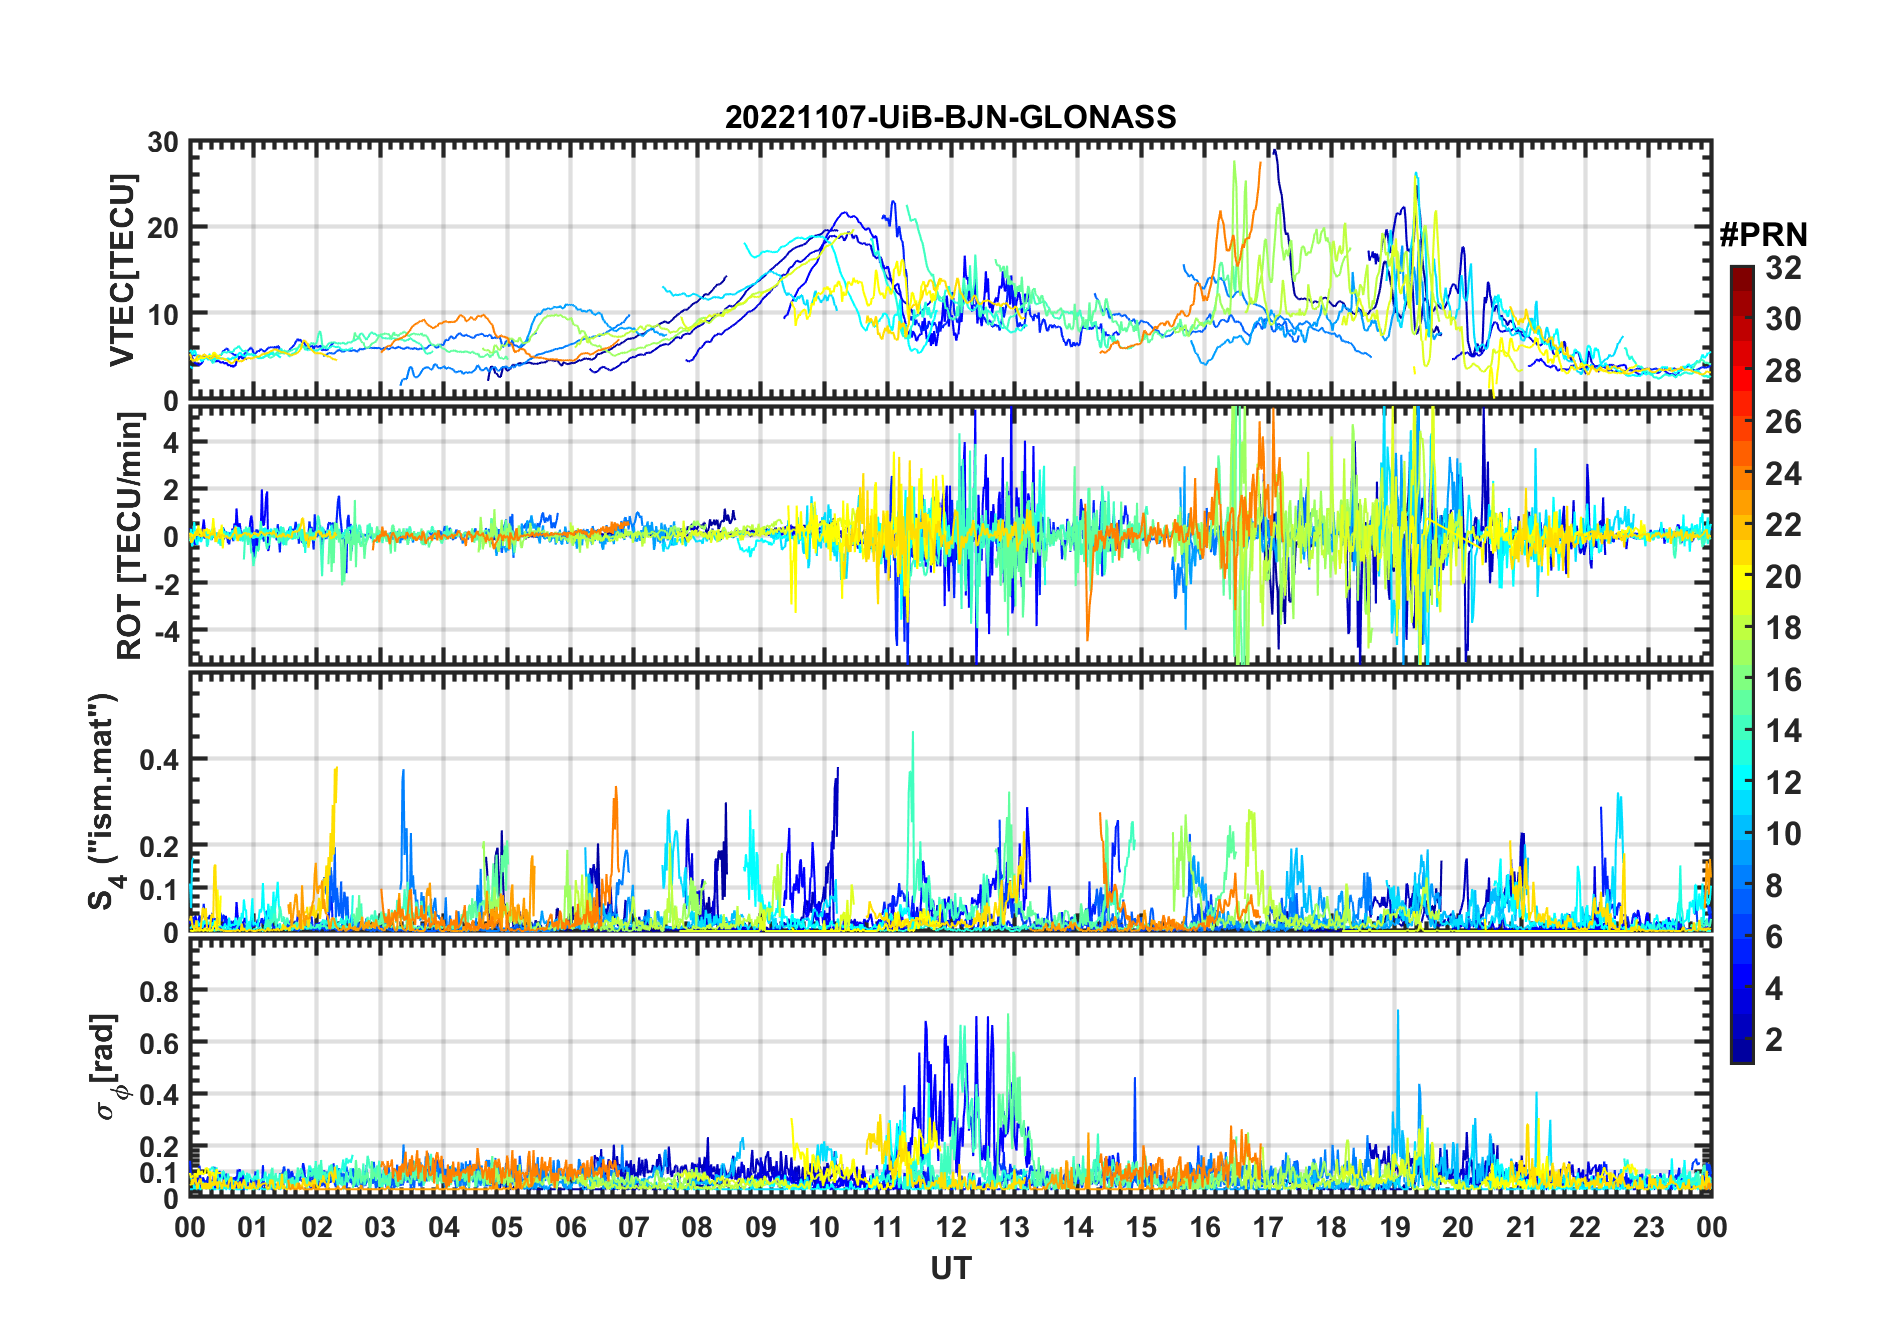Image resolution: width=1902 pixels, height=1330 pixels.
Task: Select PRN colorbar tick label 22
Action: [x=1783, y=525]
